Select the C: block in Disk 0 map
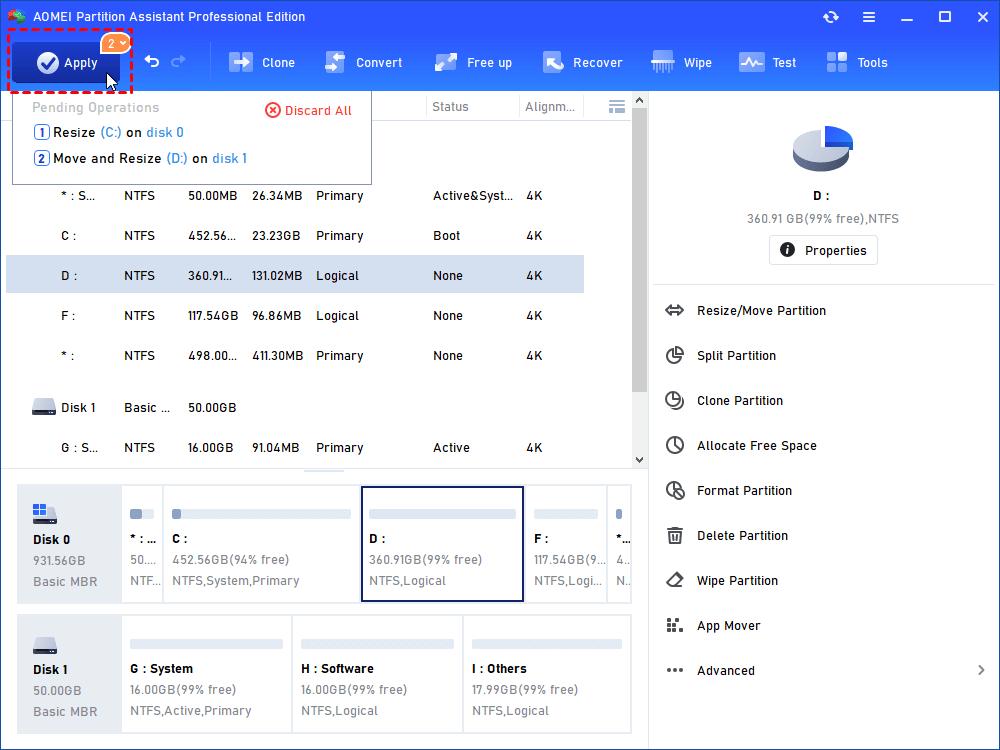 point(261,543)
